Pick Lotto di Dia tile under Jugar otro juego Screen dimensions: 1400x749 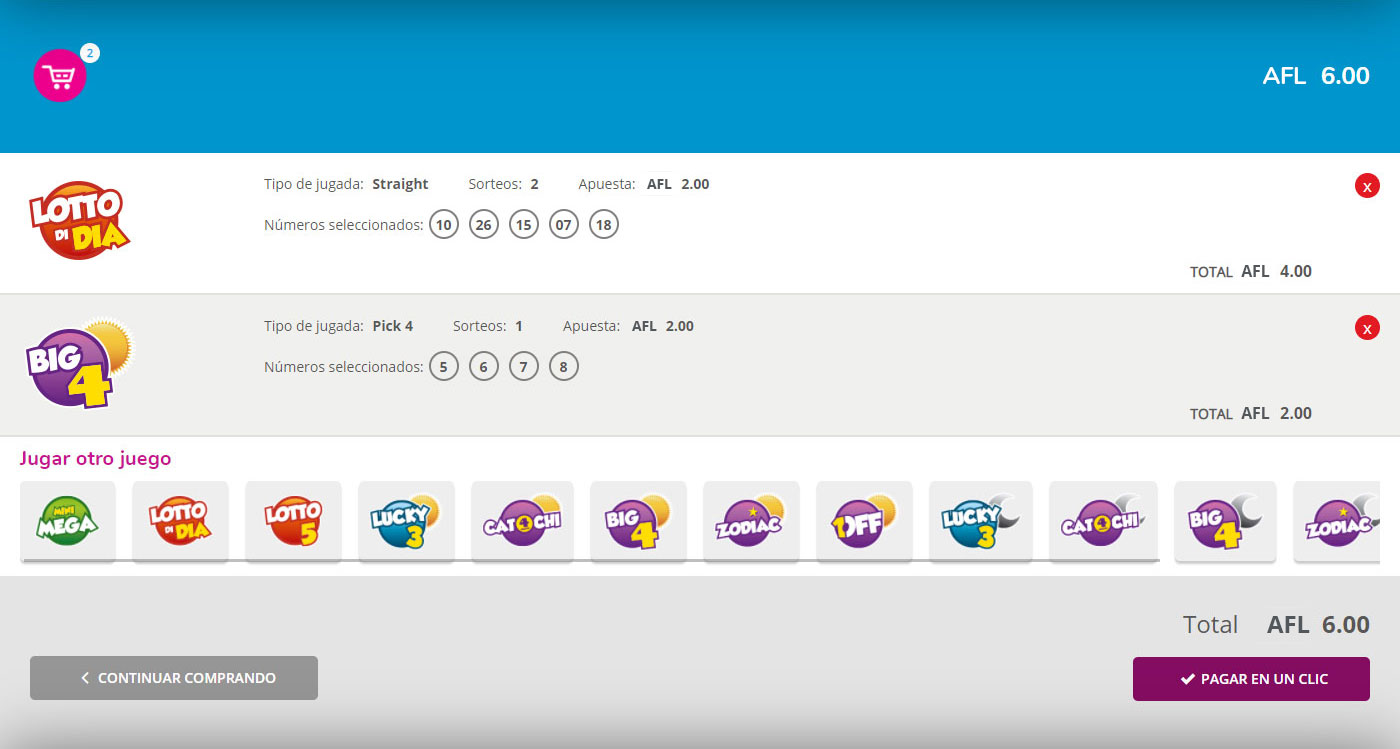[180, 521]
